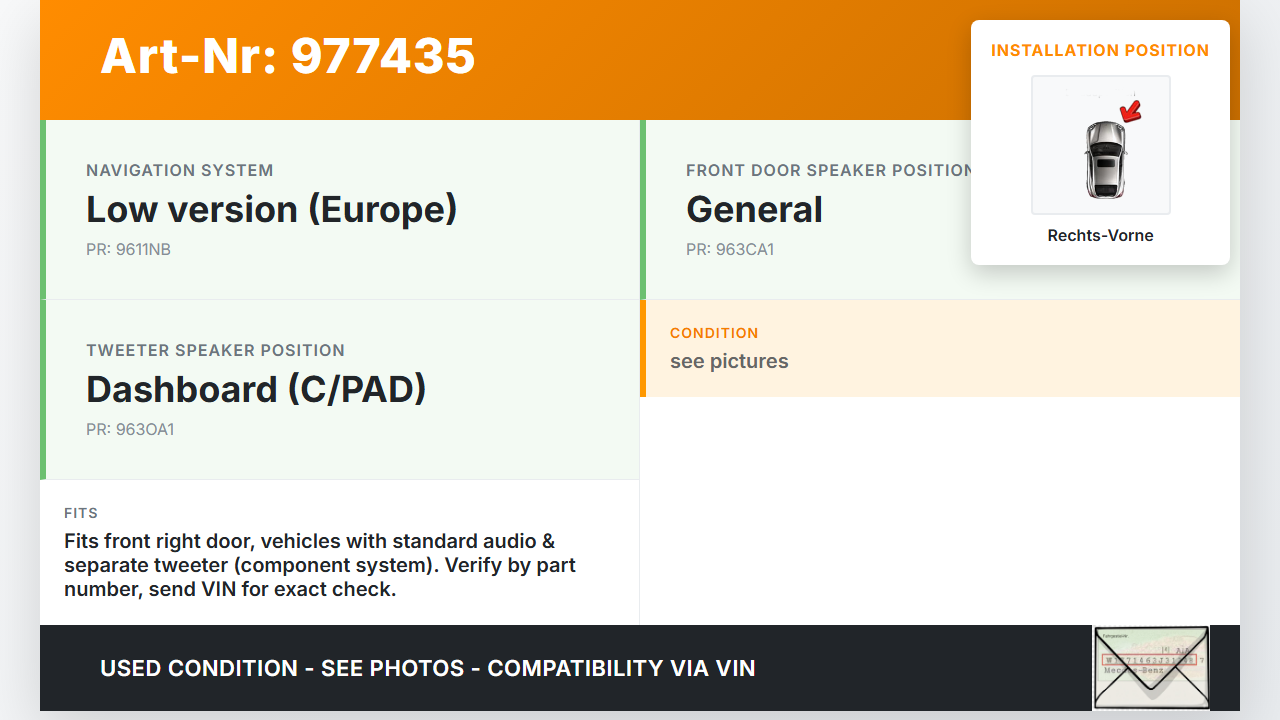Click the Installation Position heading
Image resolution: width=1280 pixels, height=720 pixels.
coord(1100,50)
